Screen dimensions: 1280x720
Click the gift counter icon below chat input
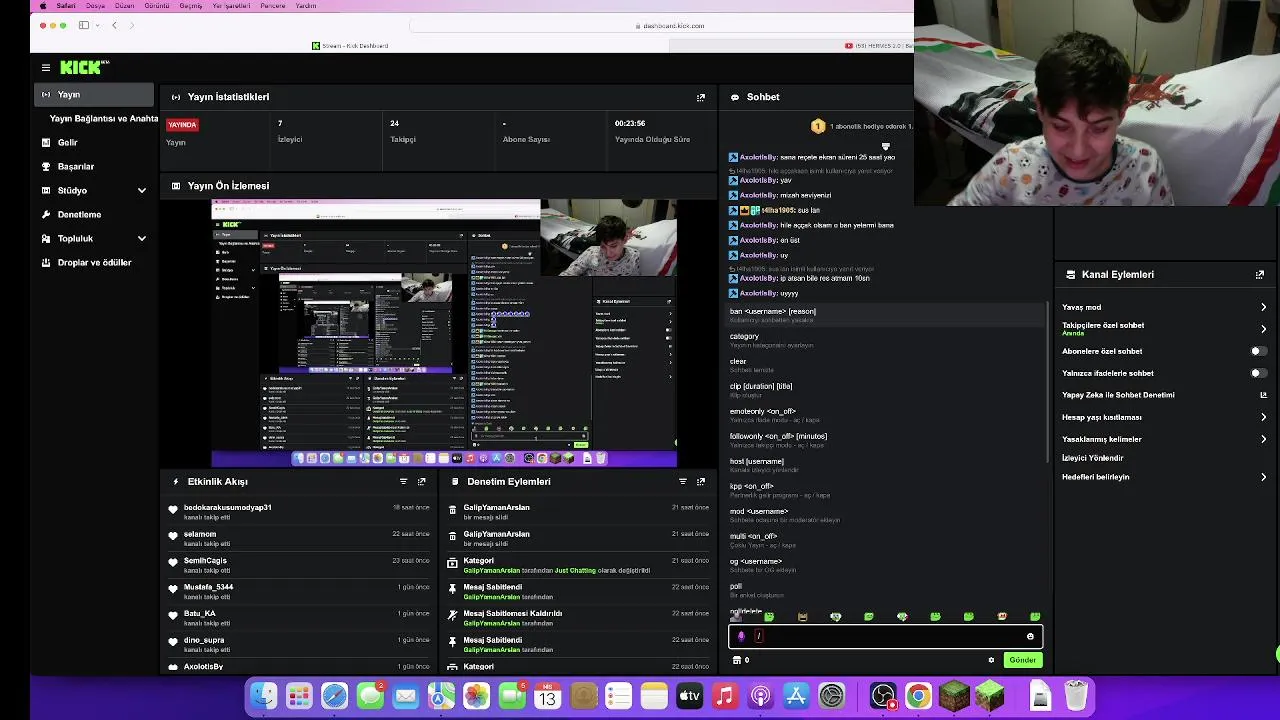[737, 660]
